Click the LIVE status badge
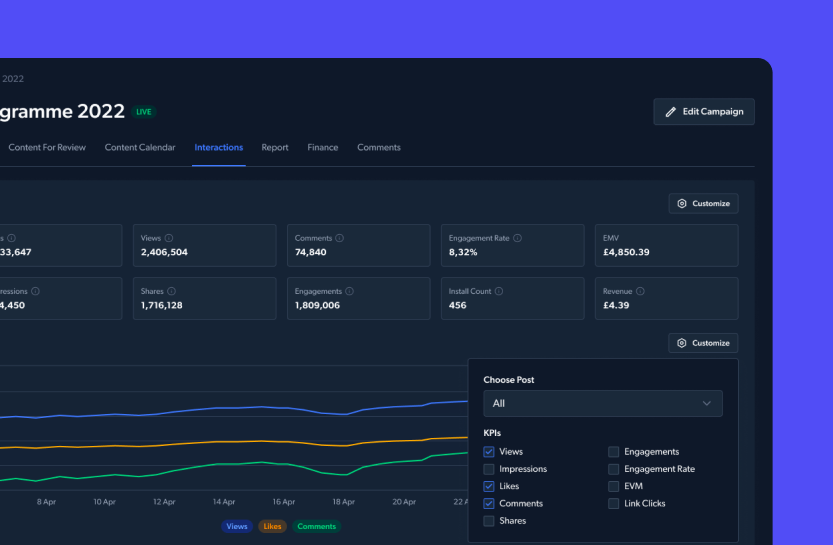 coord(143,112)
